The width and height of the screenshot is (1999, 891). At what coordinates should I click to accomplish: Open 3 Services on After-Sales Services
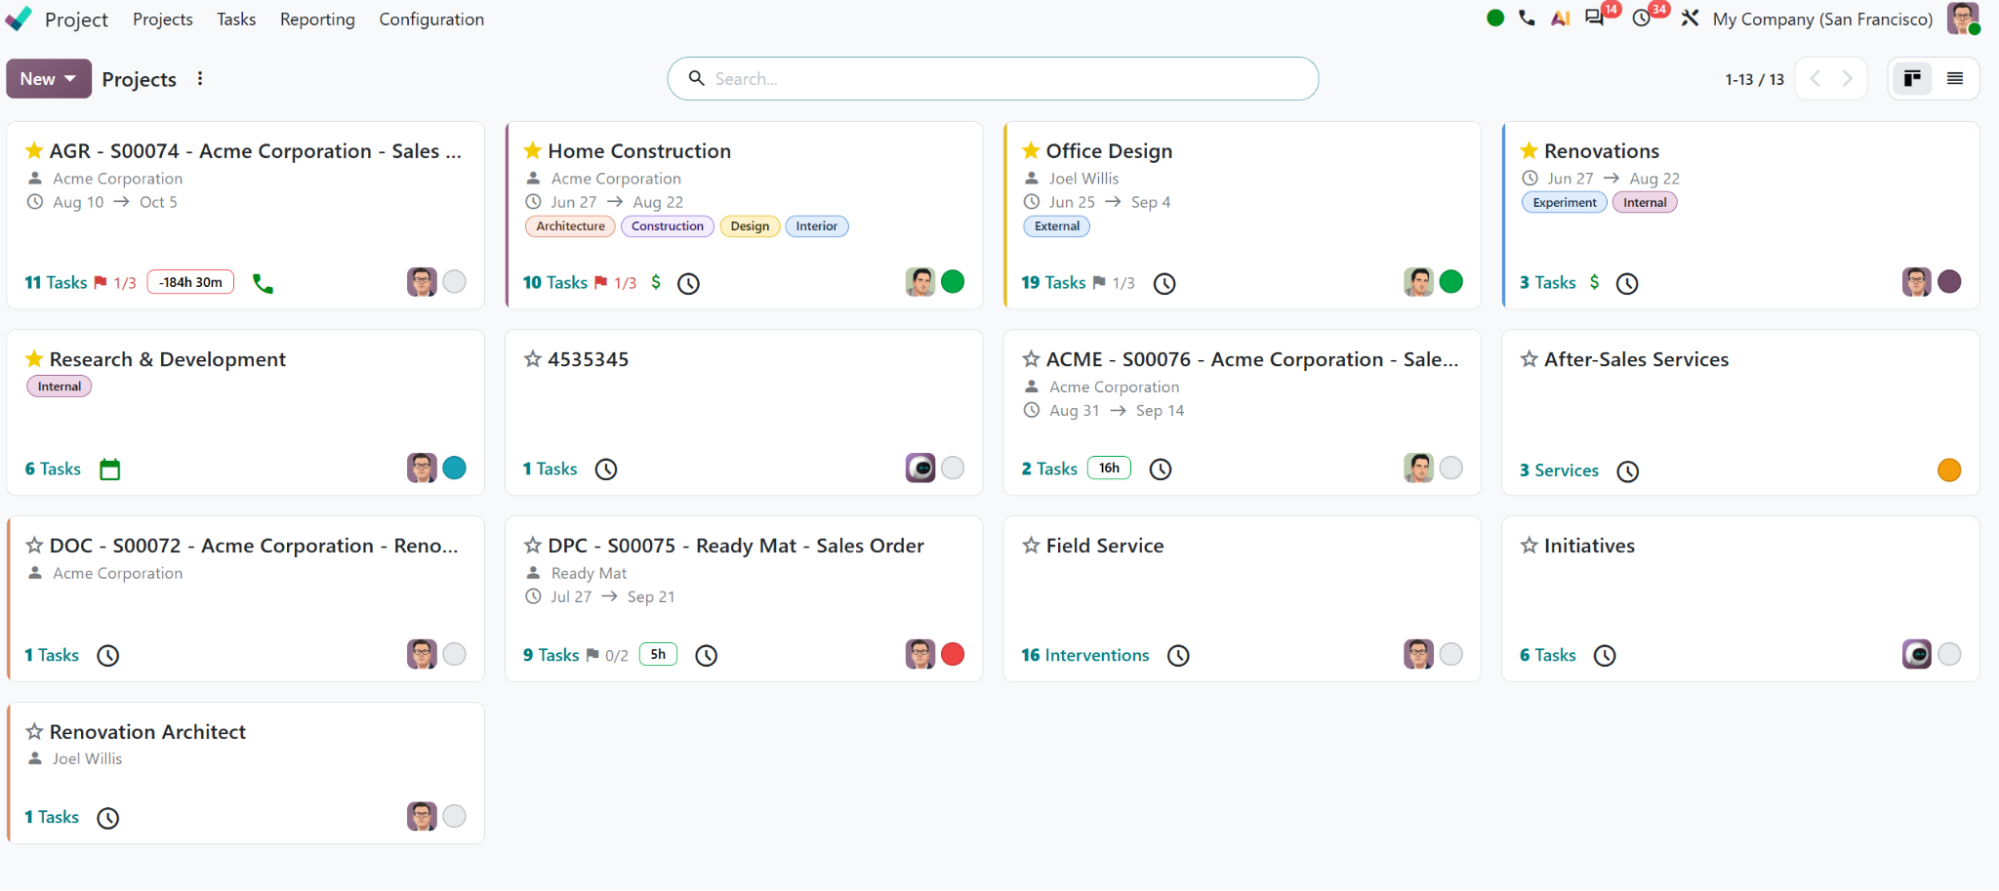click(x=1559, y=471)
